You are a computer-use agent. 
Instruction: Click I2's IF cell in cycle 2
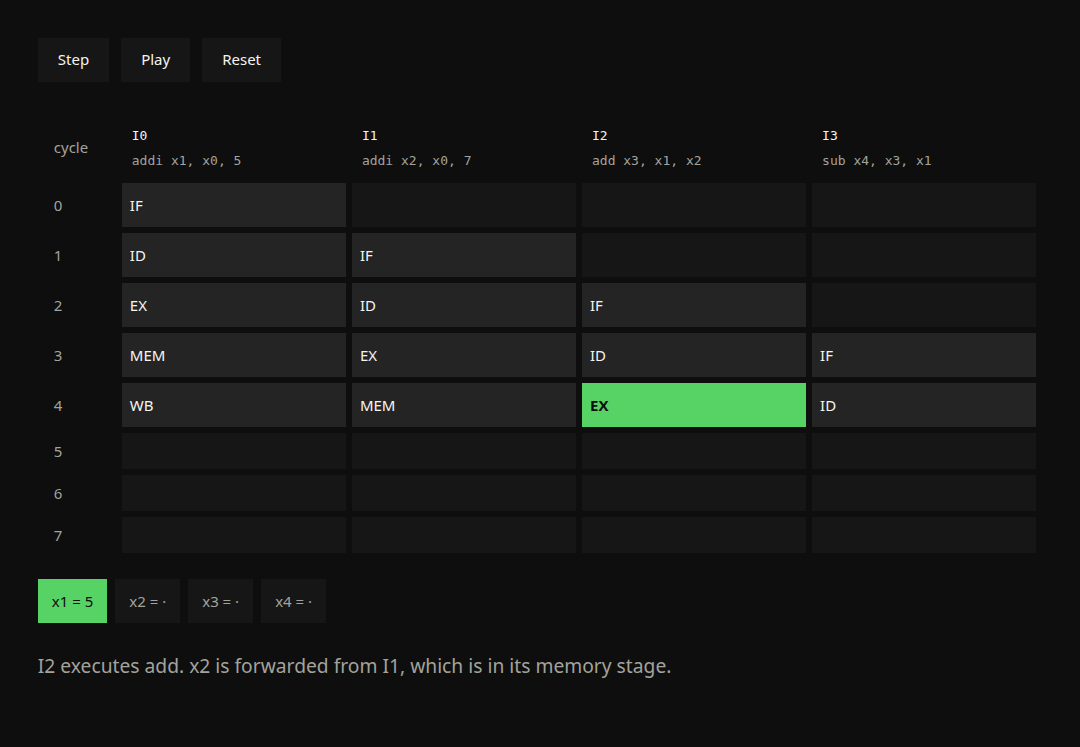pyautogui.click(x=694, y=305)
